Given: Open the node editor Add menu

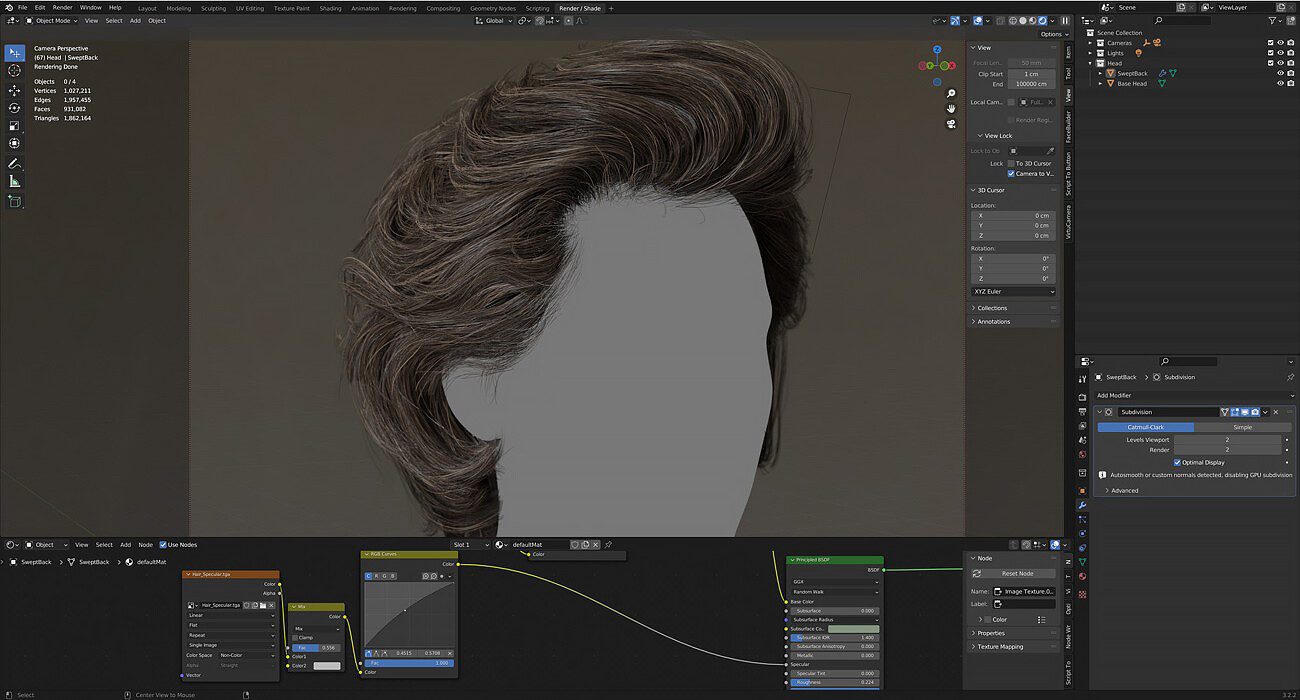Looking at the screenshot, I should [x=125, y=545].
